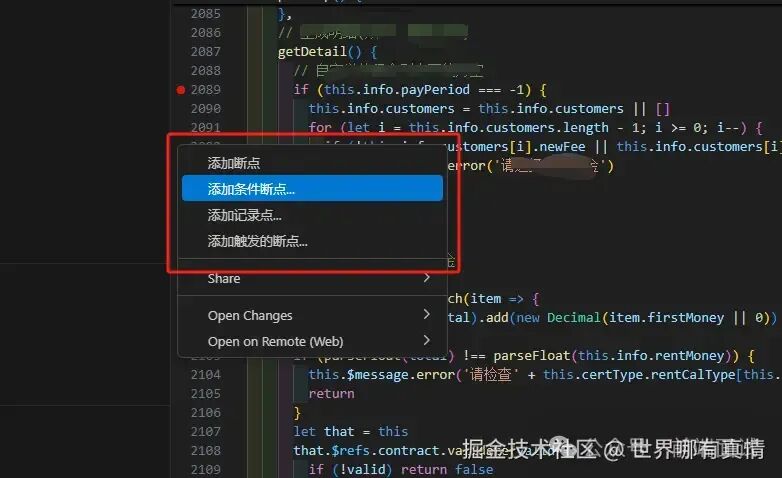Click line number 2104 in the gutter
This screenshot has width=782, height=478.
[x=205, y=375]
